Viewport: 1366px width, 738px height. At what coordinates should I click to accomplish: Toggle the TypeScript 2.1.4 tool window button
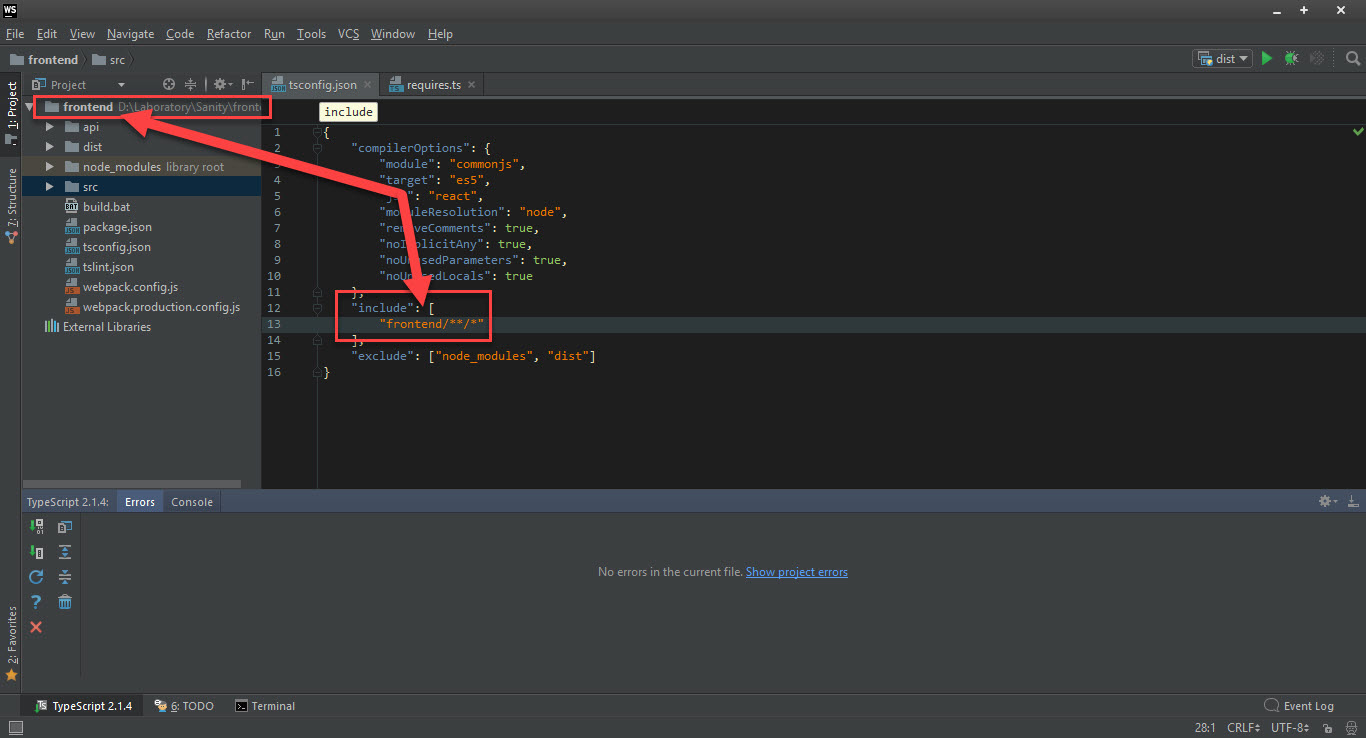[x=84, y=706]
